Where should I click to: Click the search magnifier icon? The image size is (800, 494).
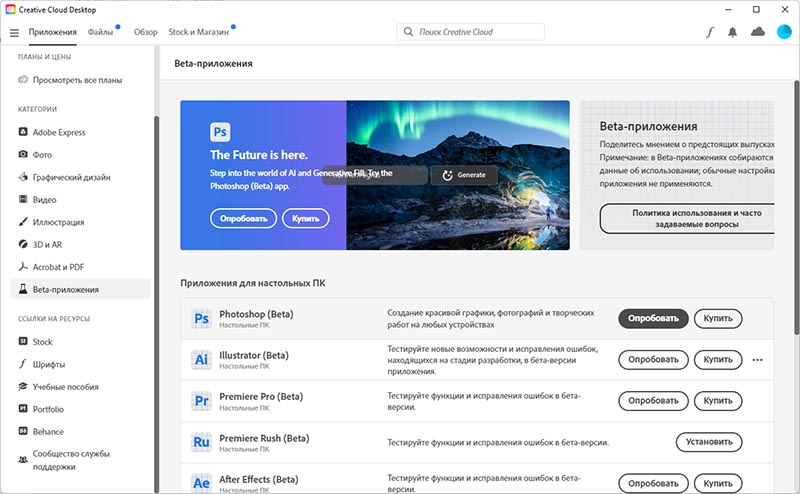tap(408, 32)
